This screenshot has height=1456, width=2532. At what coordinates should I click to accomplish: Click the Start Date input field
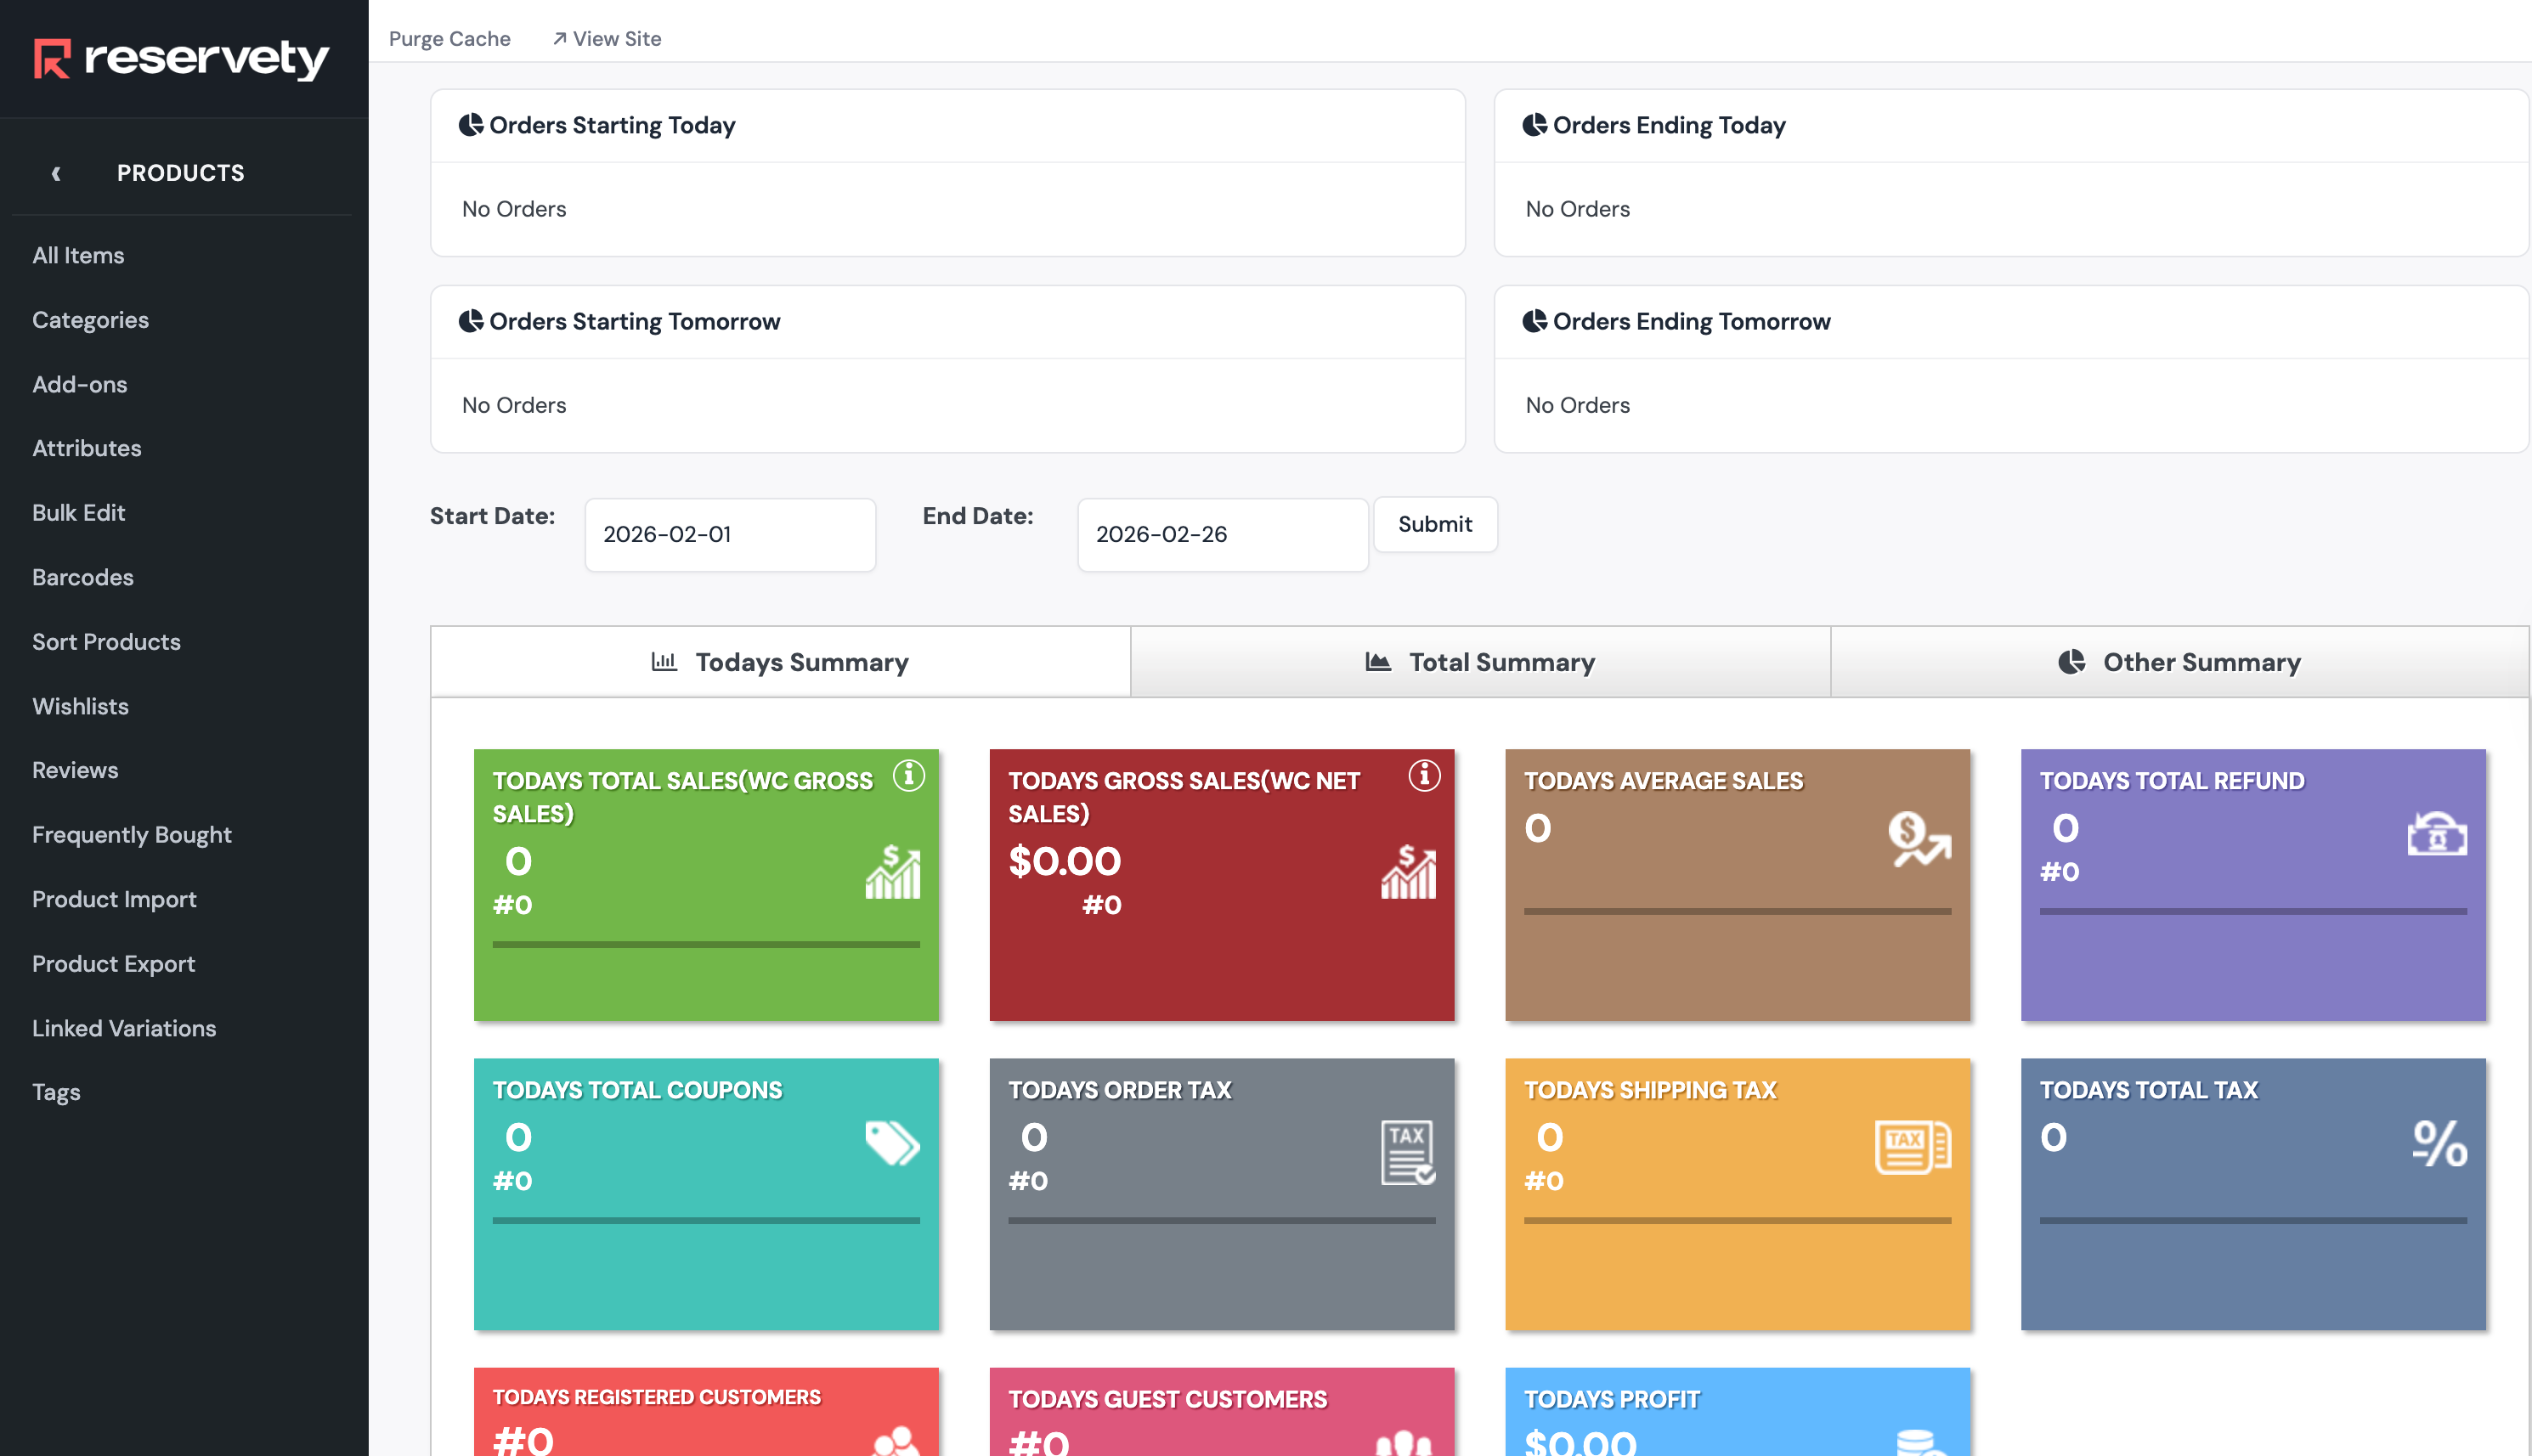pyautogui.click(x=730, y=534)
